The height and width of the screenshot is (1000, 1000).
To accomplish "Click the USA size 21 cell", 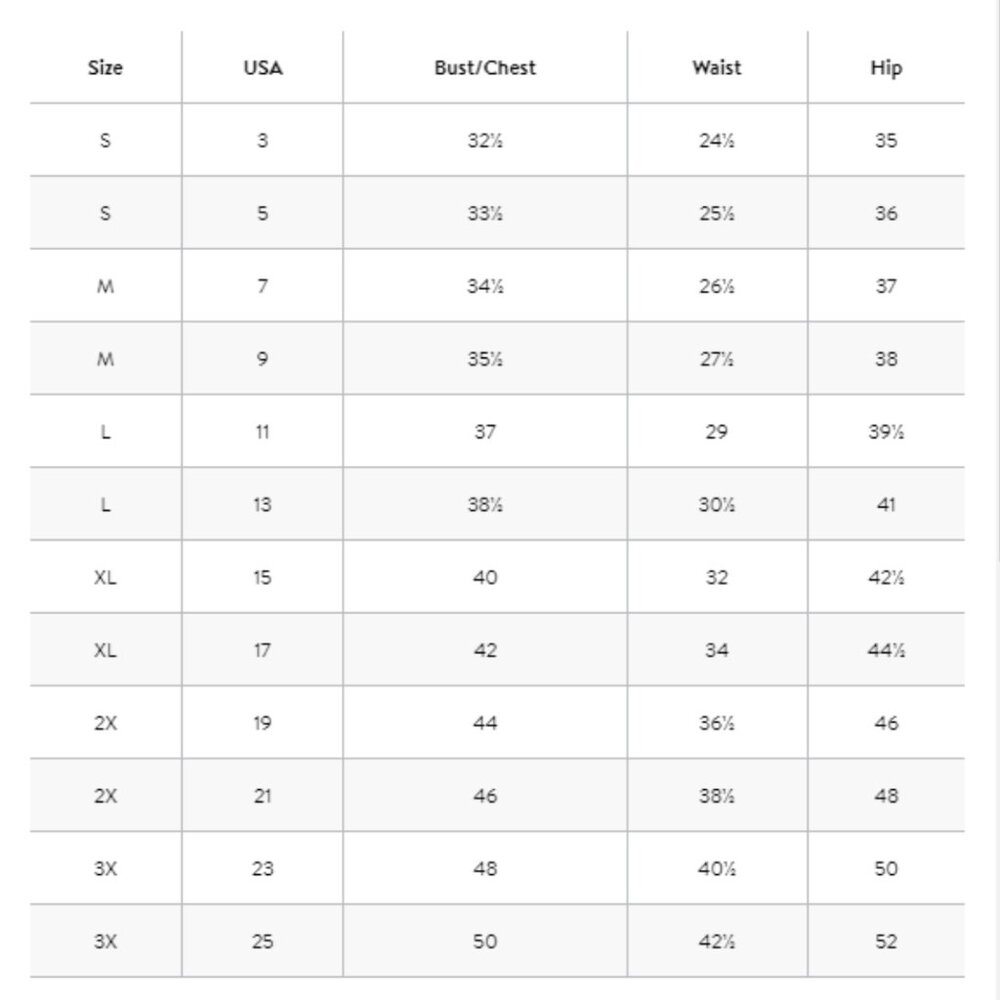I will [x=262, y=796].
